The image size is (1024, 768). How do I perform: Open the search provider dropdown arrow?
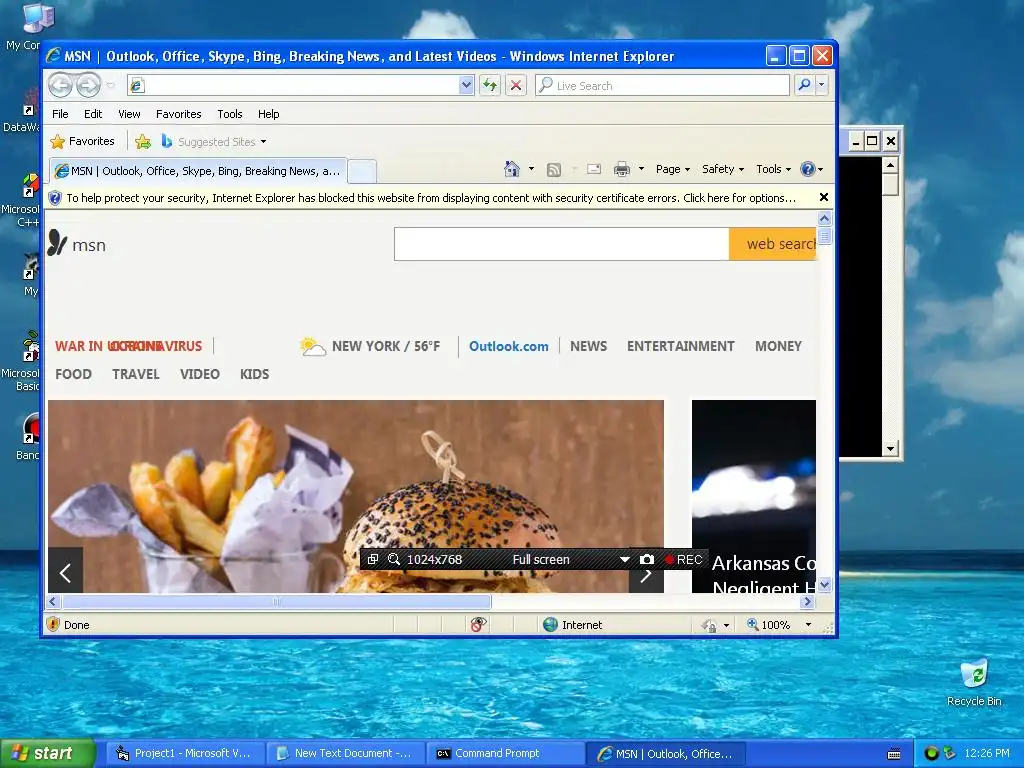click(822, 85)
